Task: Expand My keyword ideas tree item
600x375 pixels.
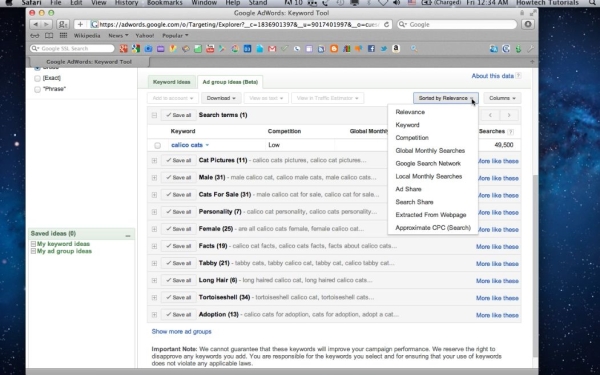Action: pyautogui.click(x=33, y=244)
